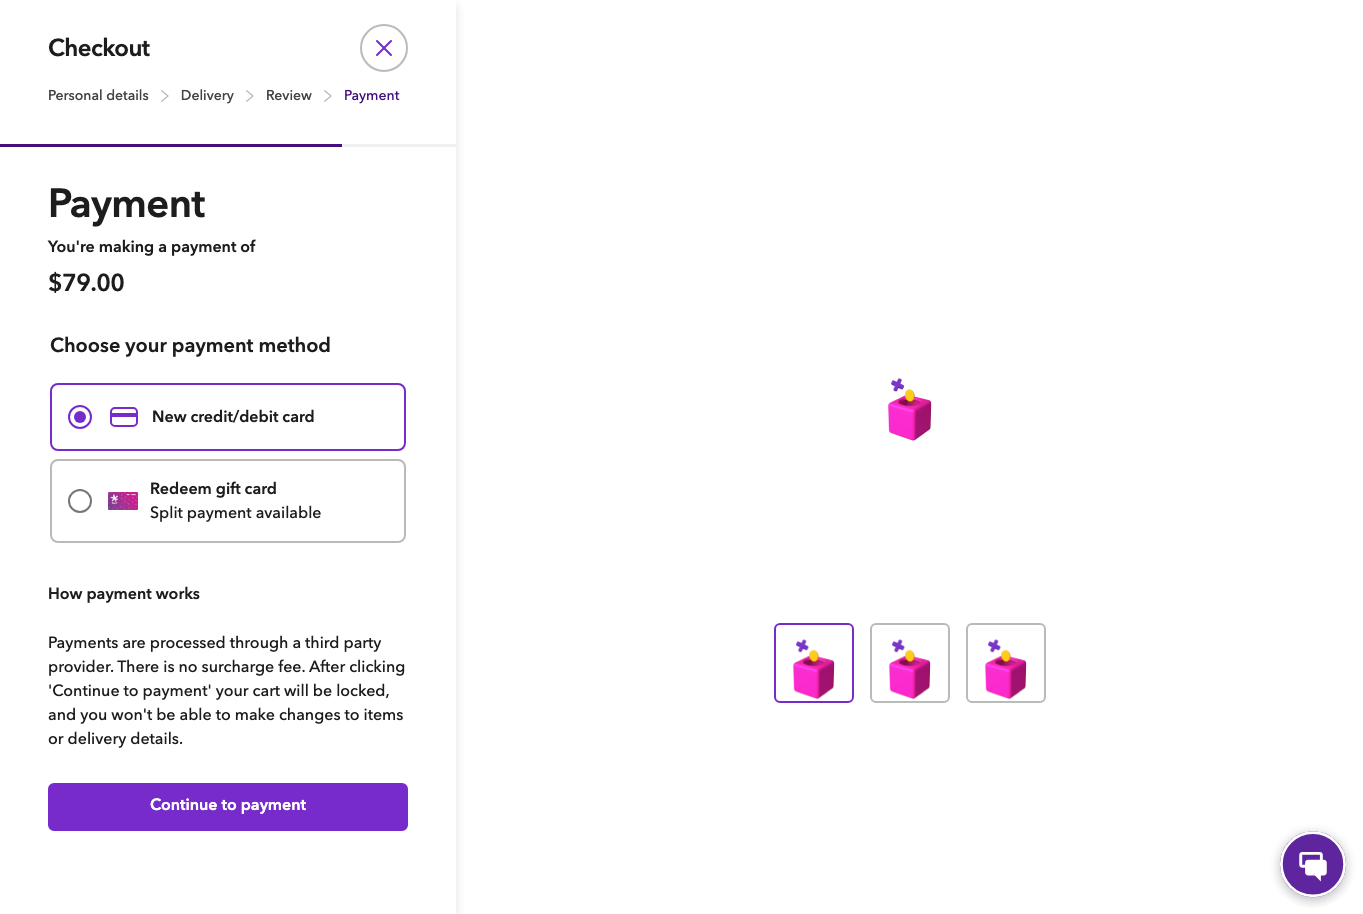Click the Payment breadcrumb step
This screenshot has height=914, width=1363.
(371, 96)
